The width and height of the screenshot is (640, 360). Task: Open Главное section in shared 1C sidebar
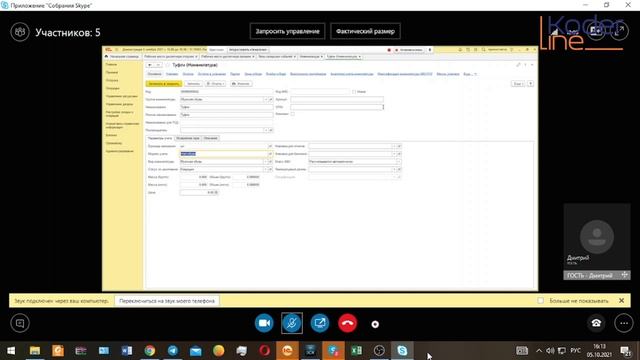111,64
